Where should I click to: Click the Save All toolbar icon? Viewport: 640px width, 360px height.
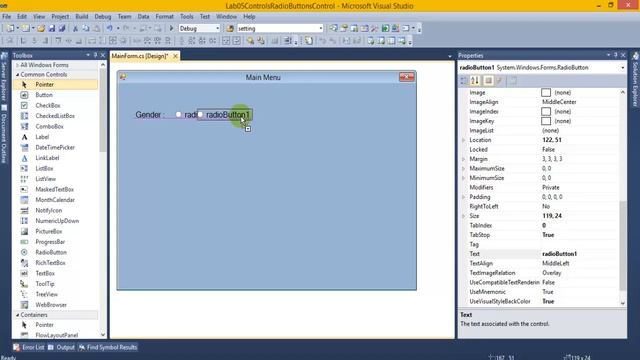click(62, 29)
